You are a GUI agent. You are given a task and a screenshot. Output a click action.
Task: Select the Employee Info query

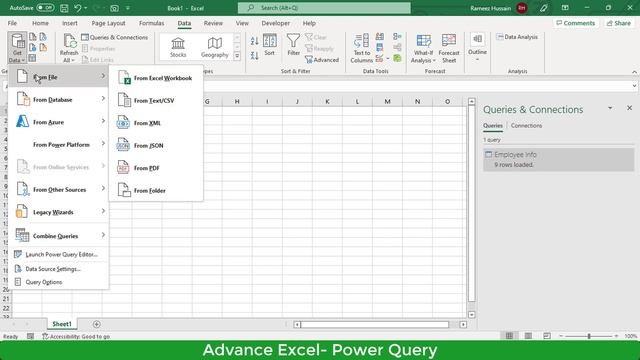click(x=558, y=159)
